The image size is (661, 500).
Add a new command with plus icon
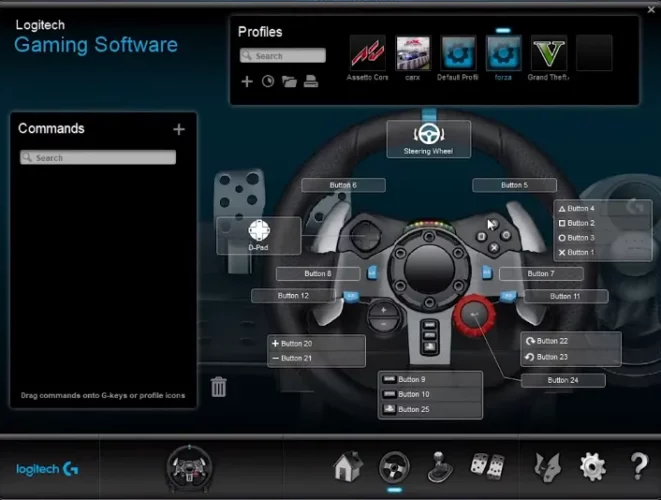179,129
